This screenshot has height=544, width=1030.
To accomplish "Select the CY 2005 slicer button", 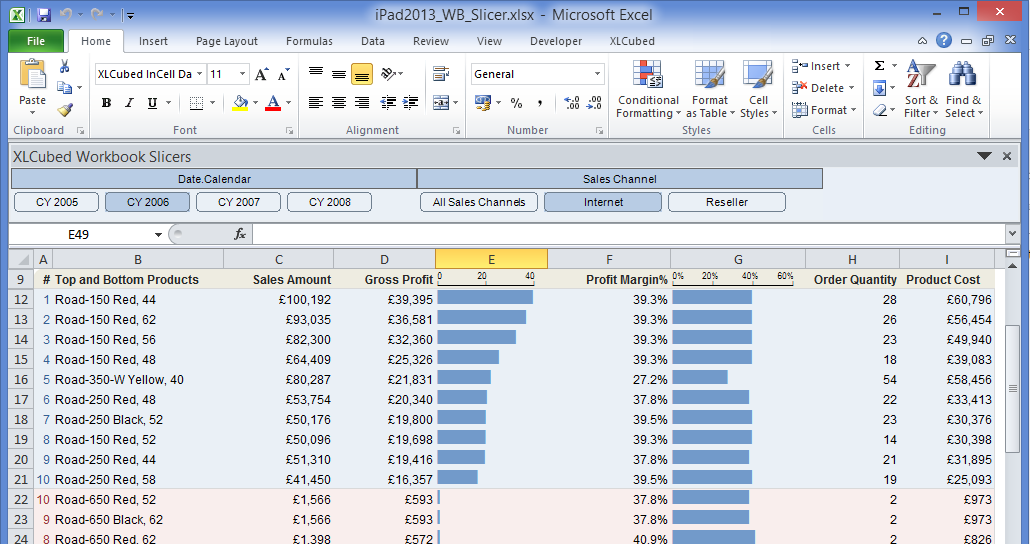I will coord(56,202).
